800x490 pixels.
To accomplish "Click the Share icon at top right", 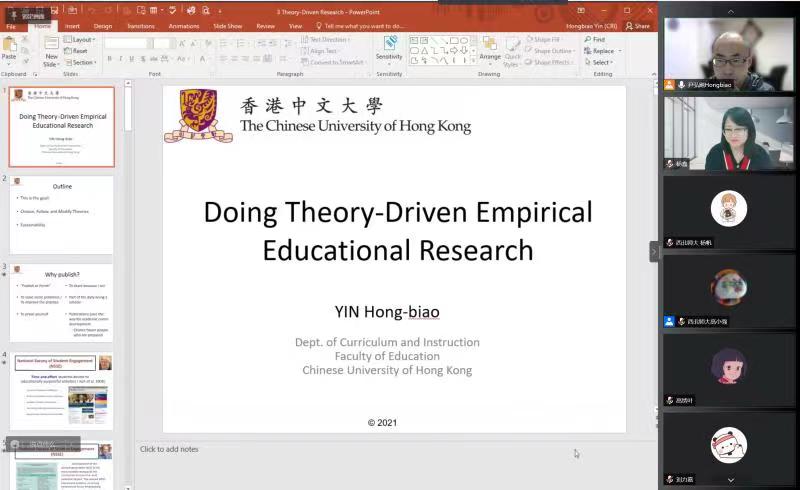I will click(x=638, y=26).
